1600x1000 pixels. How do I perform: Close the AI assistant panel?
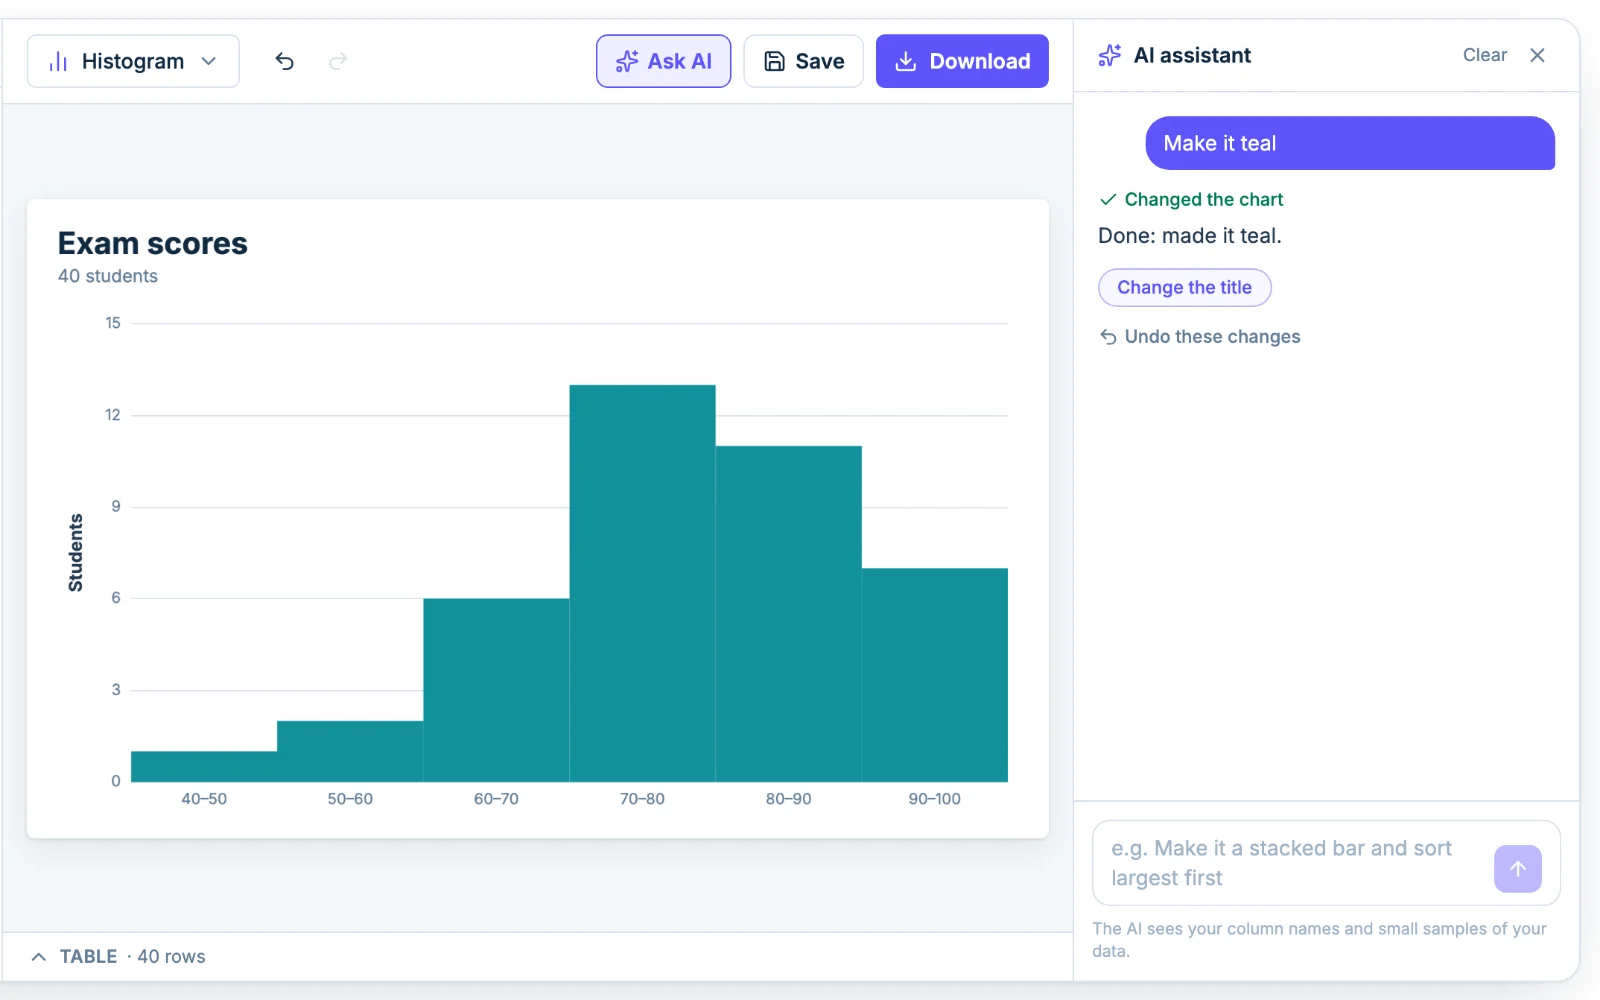pos(1537,55)
